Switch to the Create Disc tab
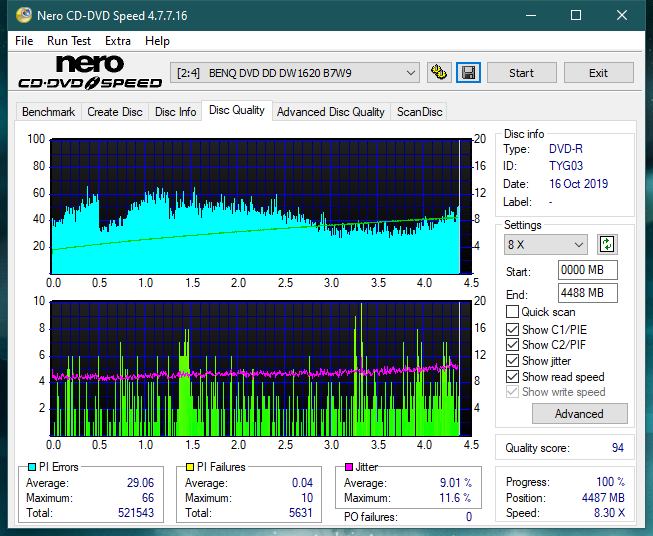This screenshot has height=536, width=653. (115, 112)
